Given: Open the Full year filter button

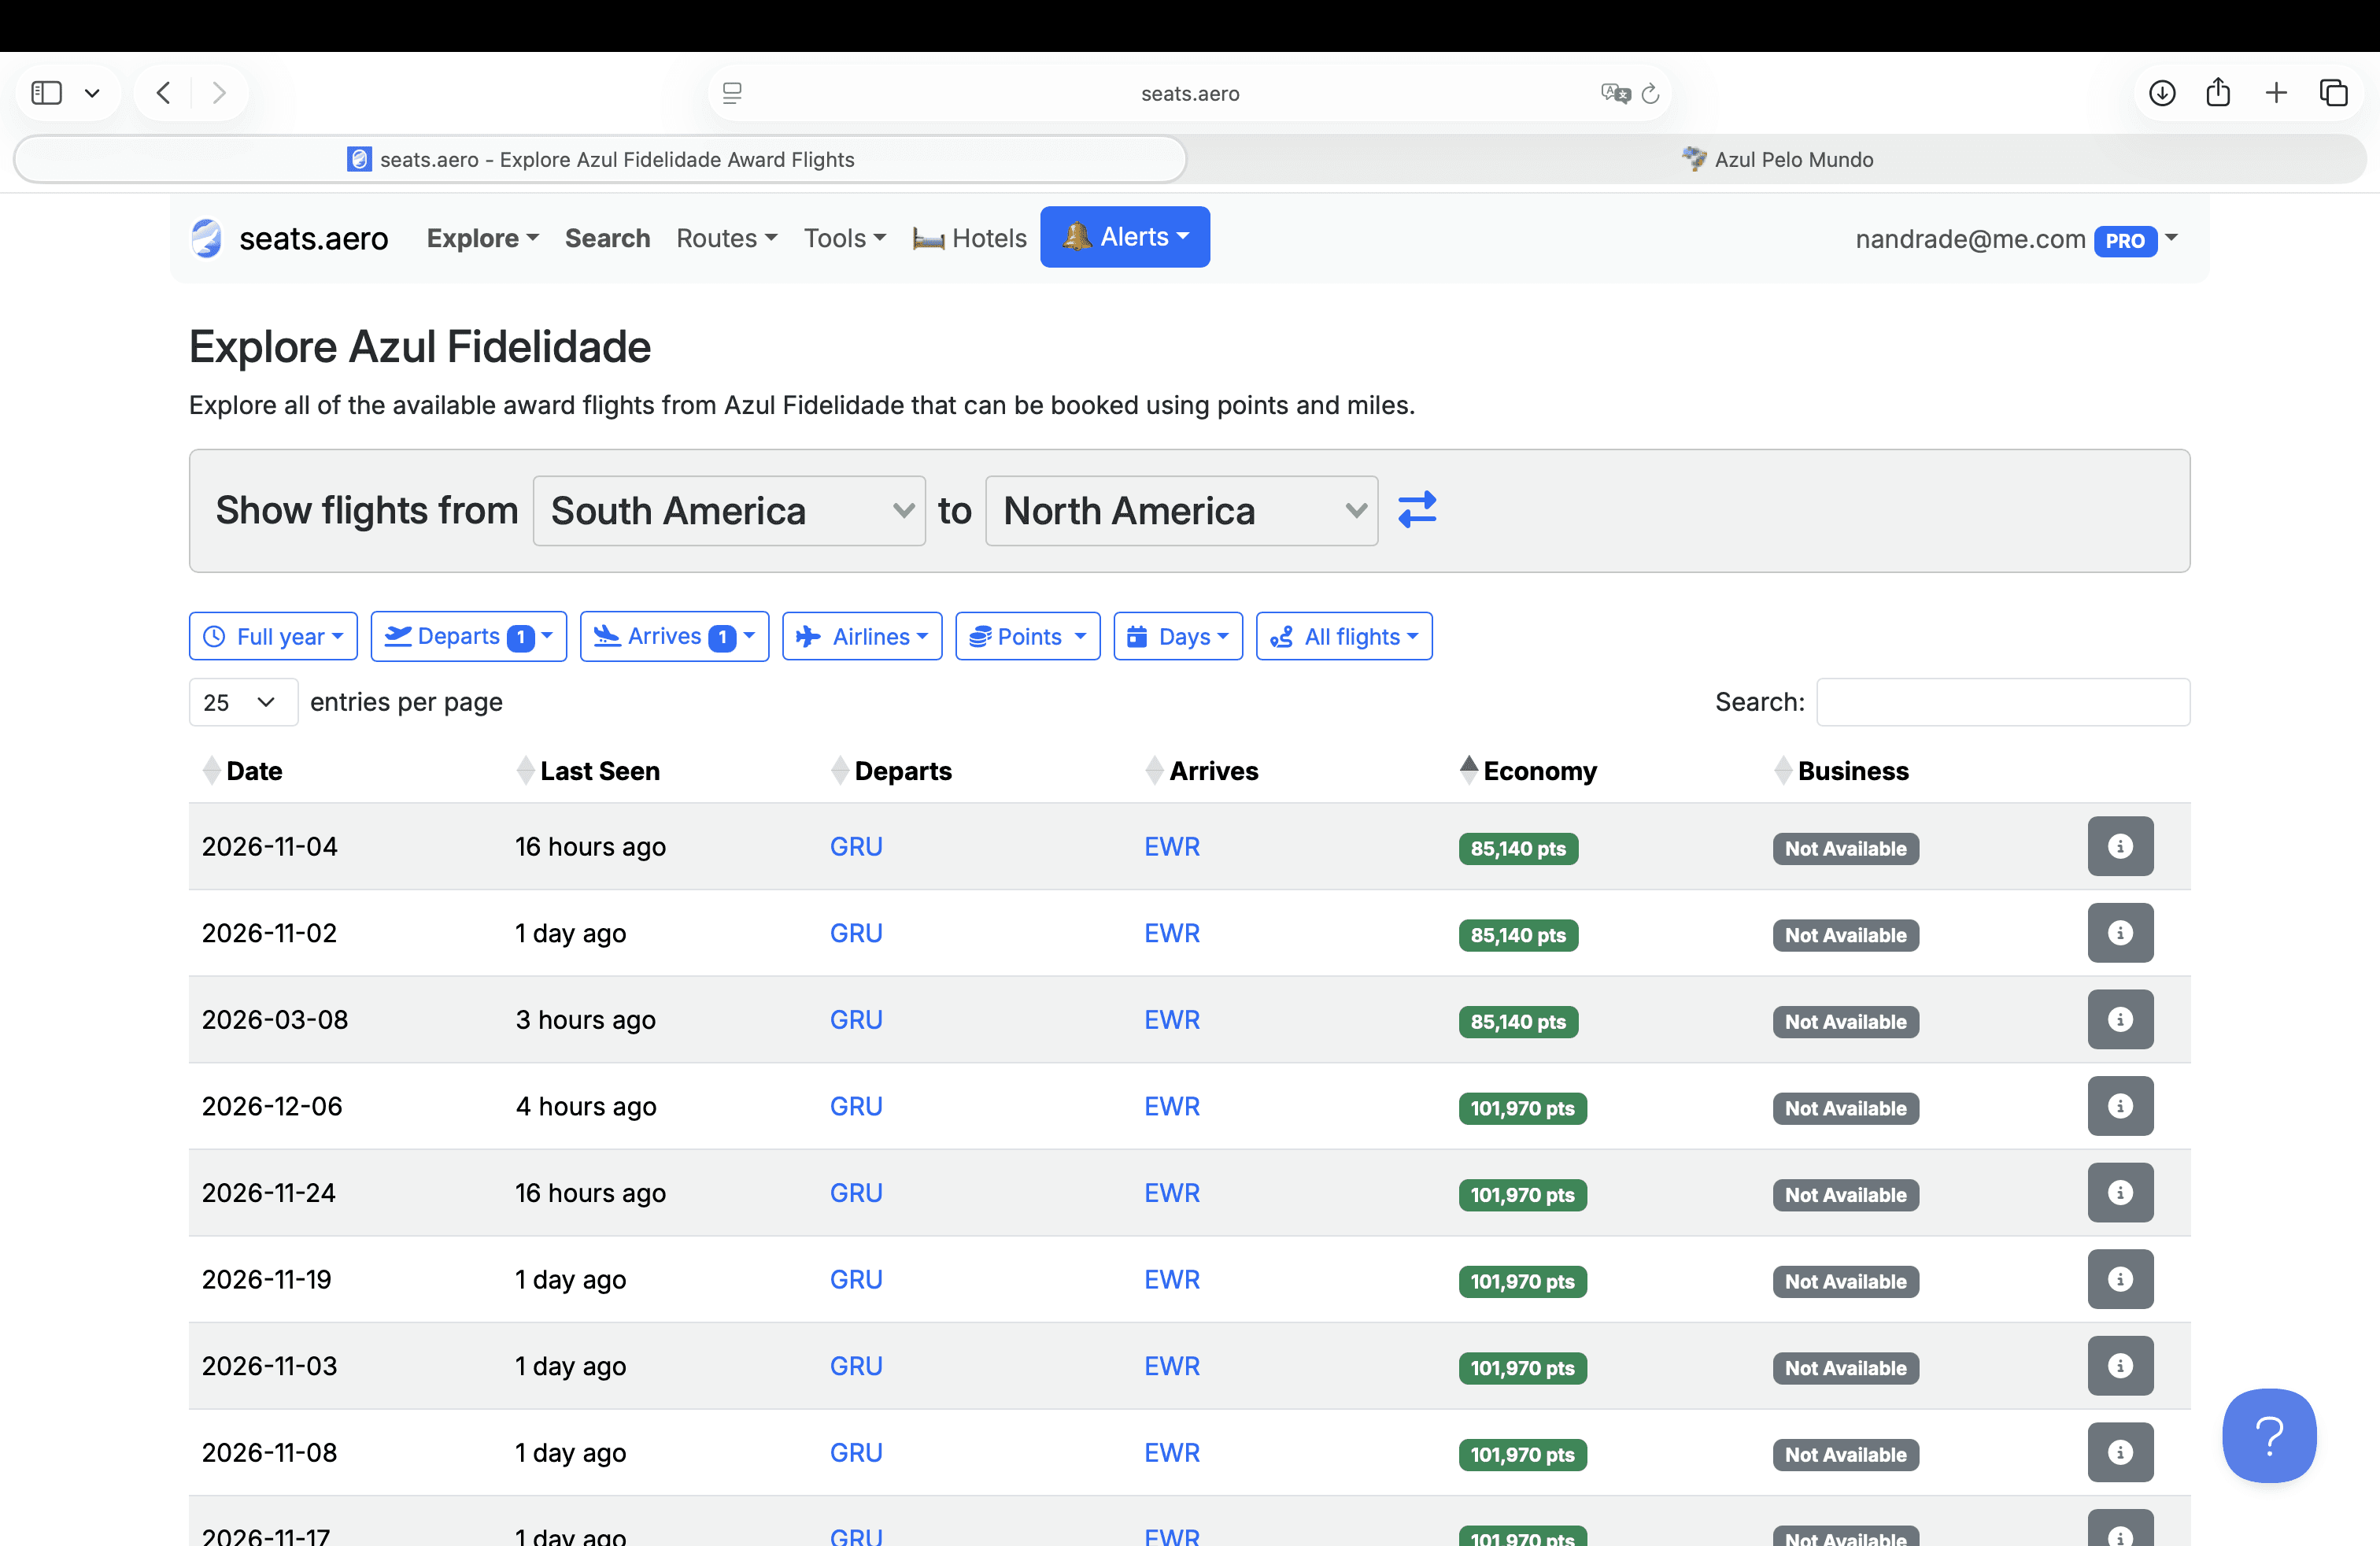Looking at the screenshot, I should click(273, 636).
